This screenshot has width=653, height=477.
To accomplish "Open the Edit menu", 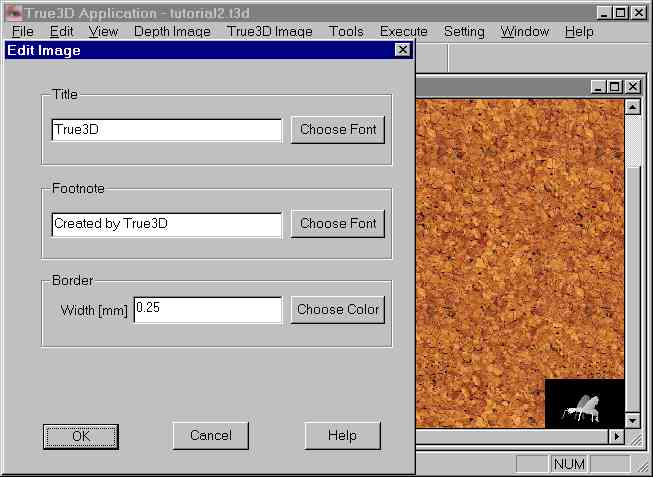I will coord(61,32).
